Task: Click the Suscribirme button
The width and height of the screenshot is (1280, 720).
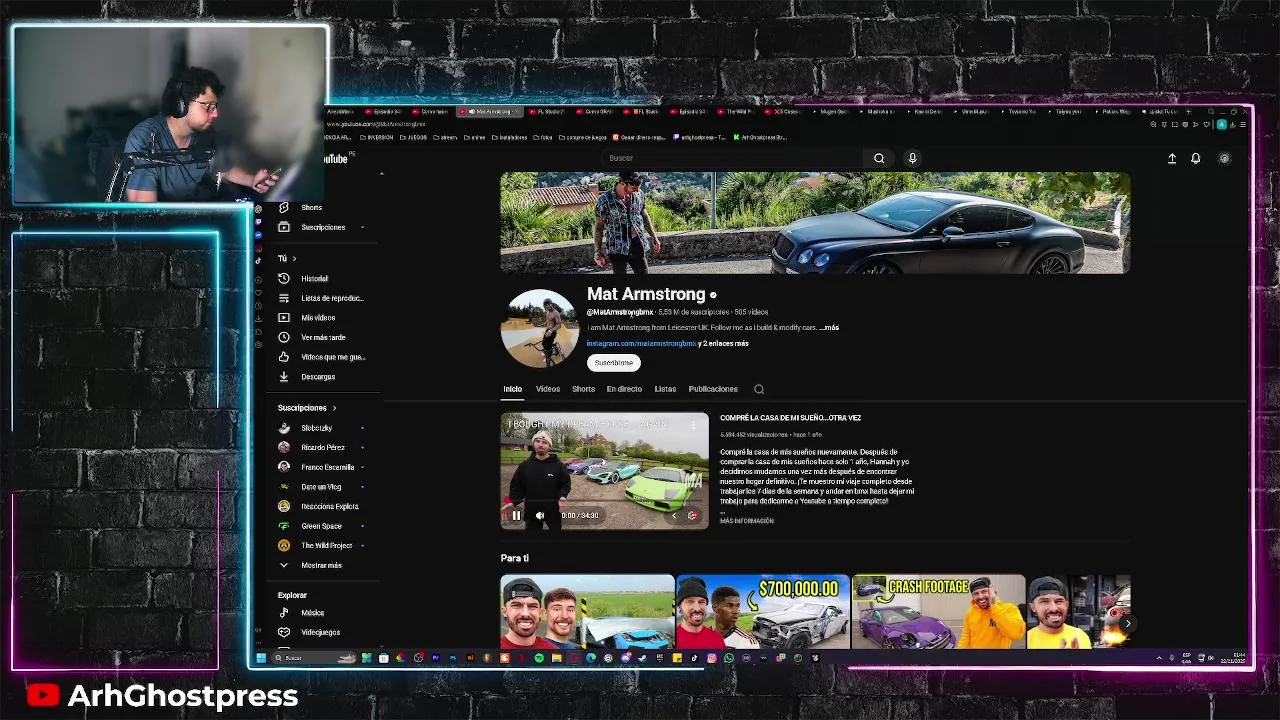Action: click(x=613, y=363)
